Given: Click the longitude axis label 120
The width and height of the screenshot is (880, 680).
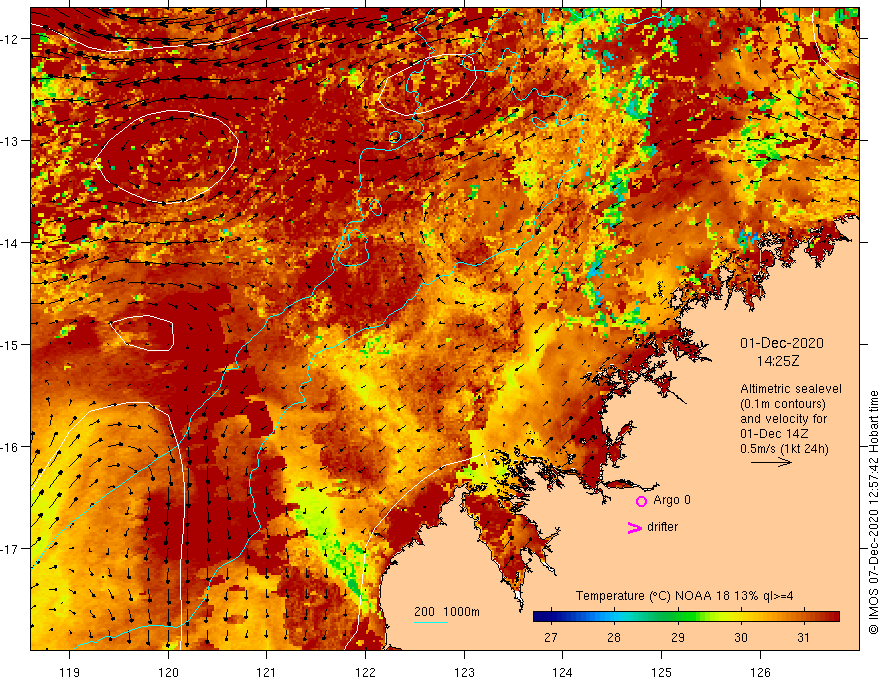Looking at the screenshot, I should 168,672.
